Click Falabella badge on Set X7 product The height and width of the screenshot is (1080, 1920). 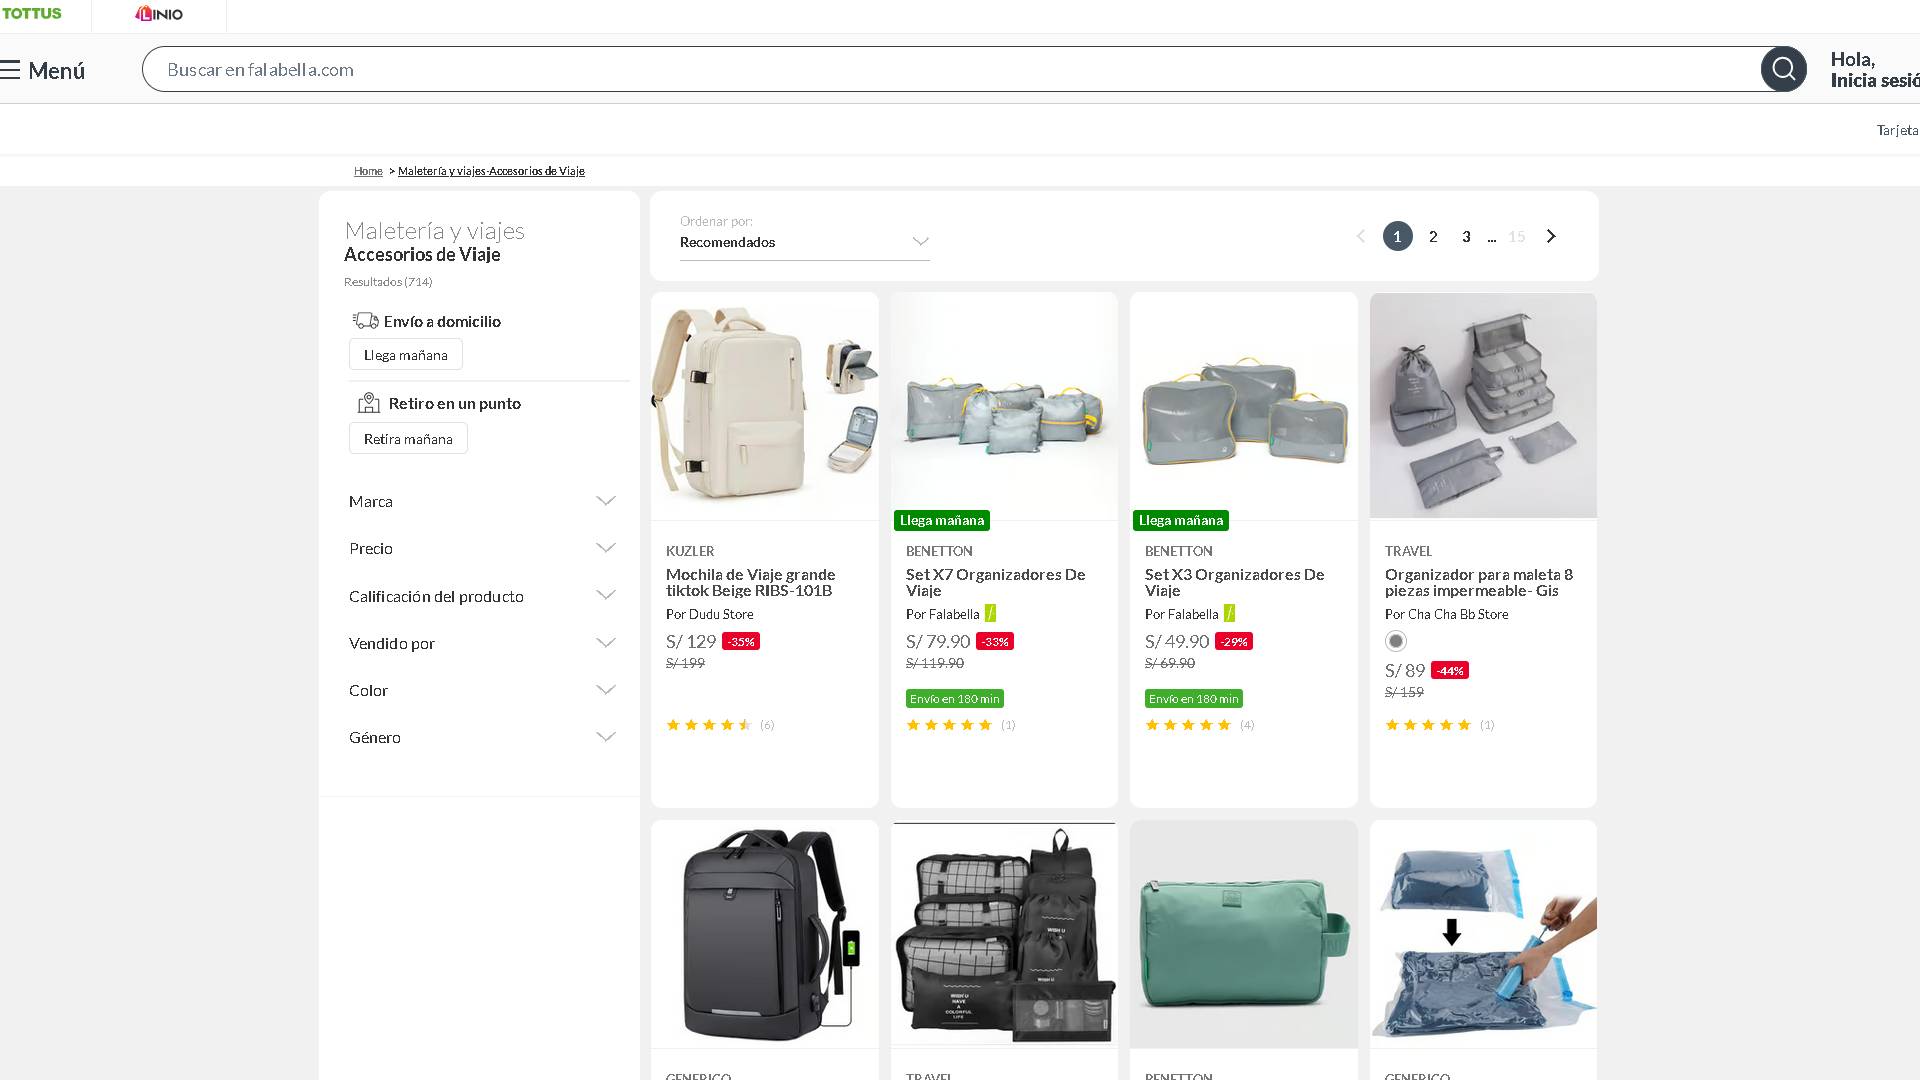tap(990, 613)
